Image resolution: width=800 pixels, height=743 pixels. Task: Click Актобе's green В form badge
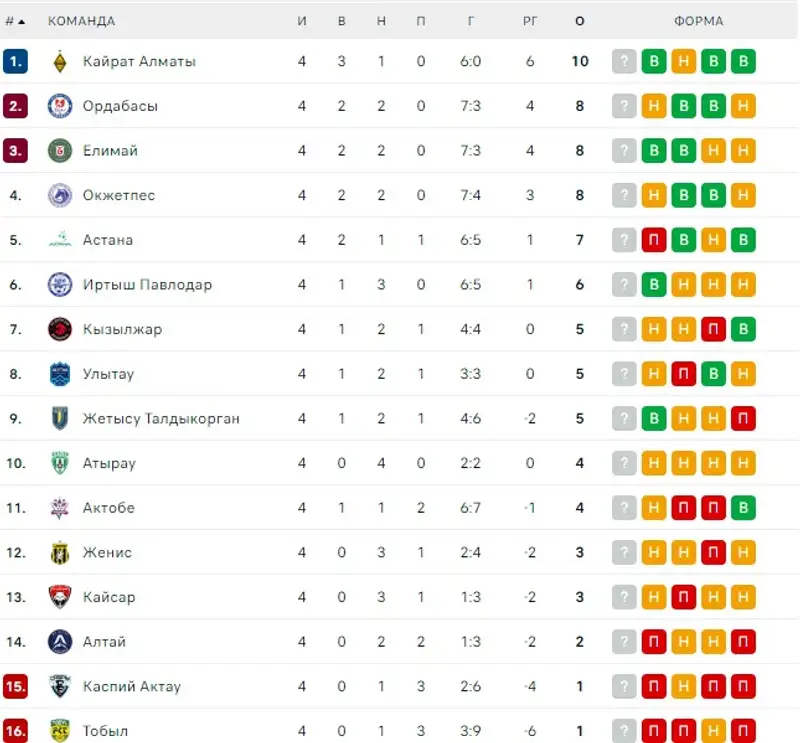[743, 508]
